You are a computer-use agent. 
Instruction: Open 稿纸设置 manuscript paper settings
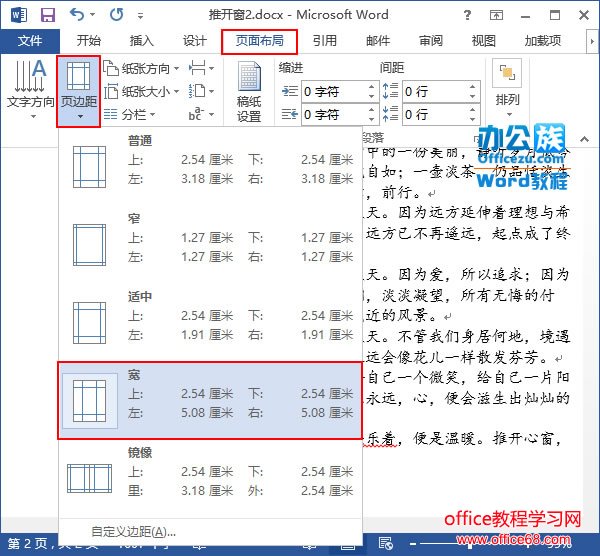(x=249, y=92)
